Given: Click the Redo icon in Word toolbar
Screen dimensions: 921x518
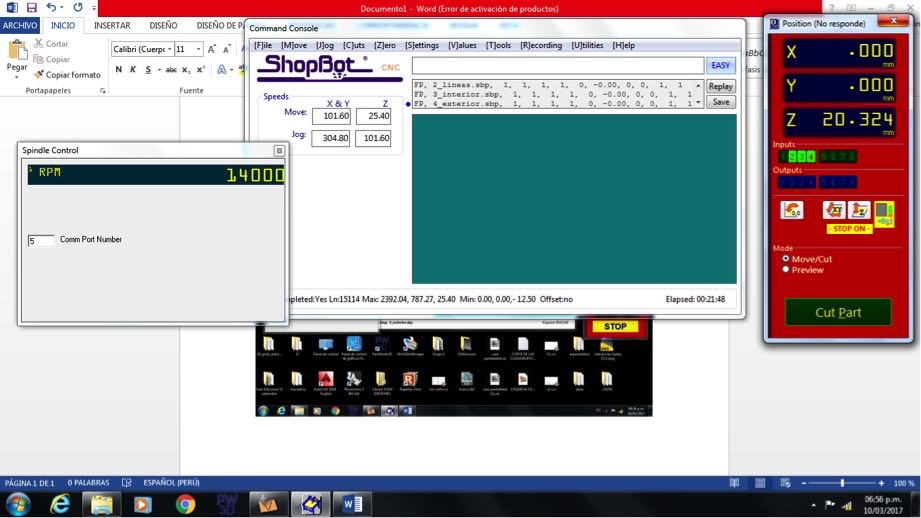Looking at the screenshot, I should tap(78, 8).
